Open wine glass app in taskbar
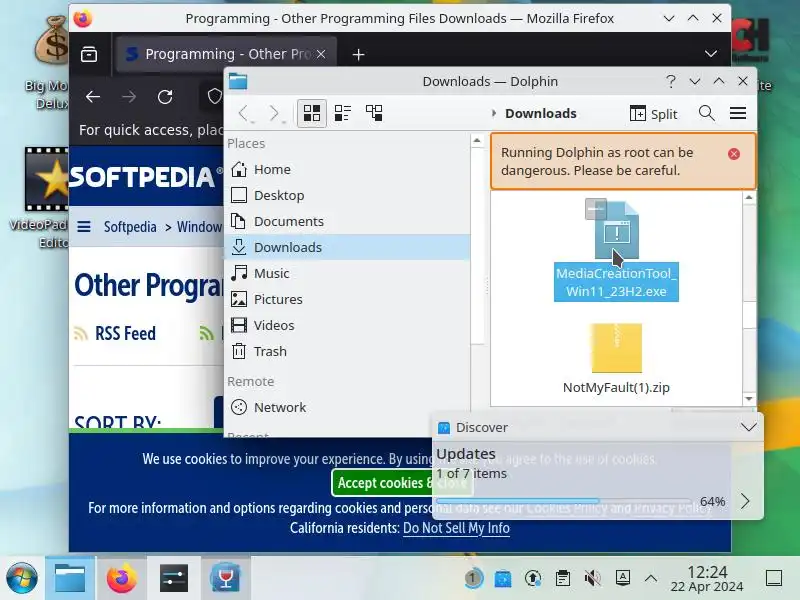This screenshot has height=600, width=800. tap(225, 578)
